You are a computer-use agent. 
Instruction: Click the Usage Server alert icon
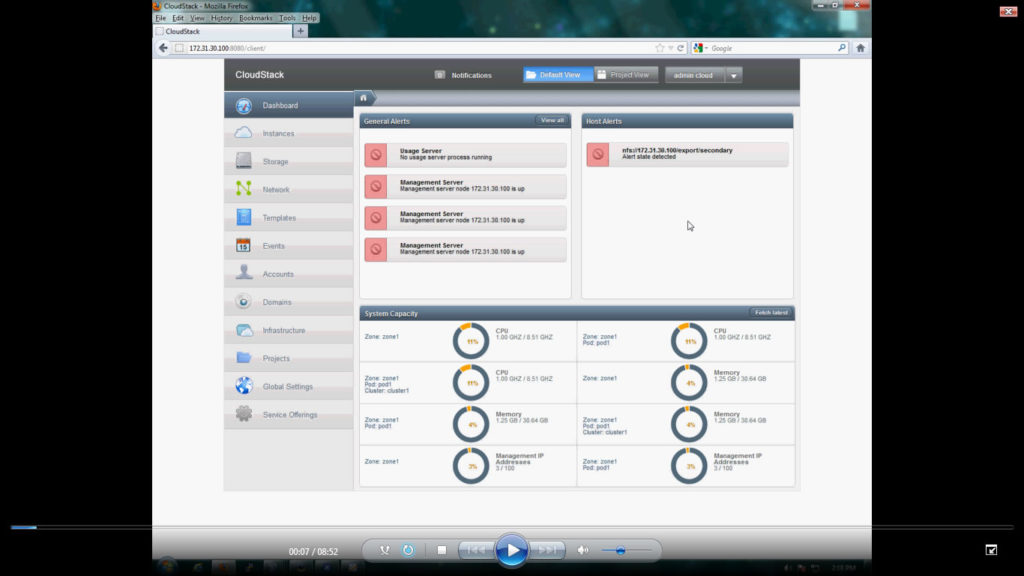click(376, 155)
